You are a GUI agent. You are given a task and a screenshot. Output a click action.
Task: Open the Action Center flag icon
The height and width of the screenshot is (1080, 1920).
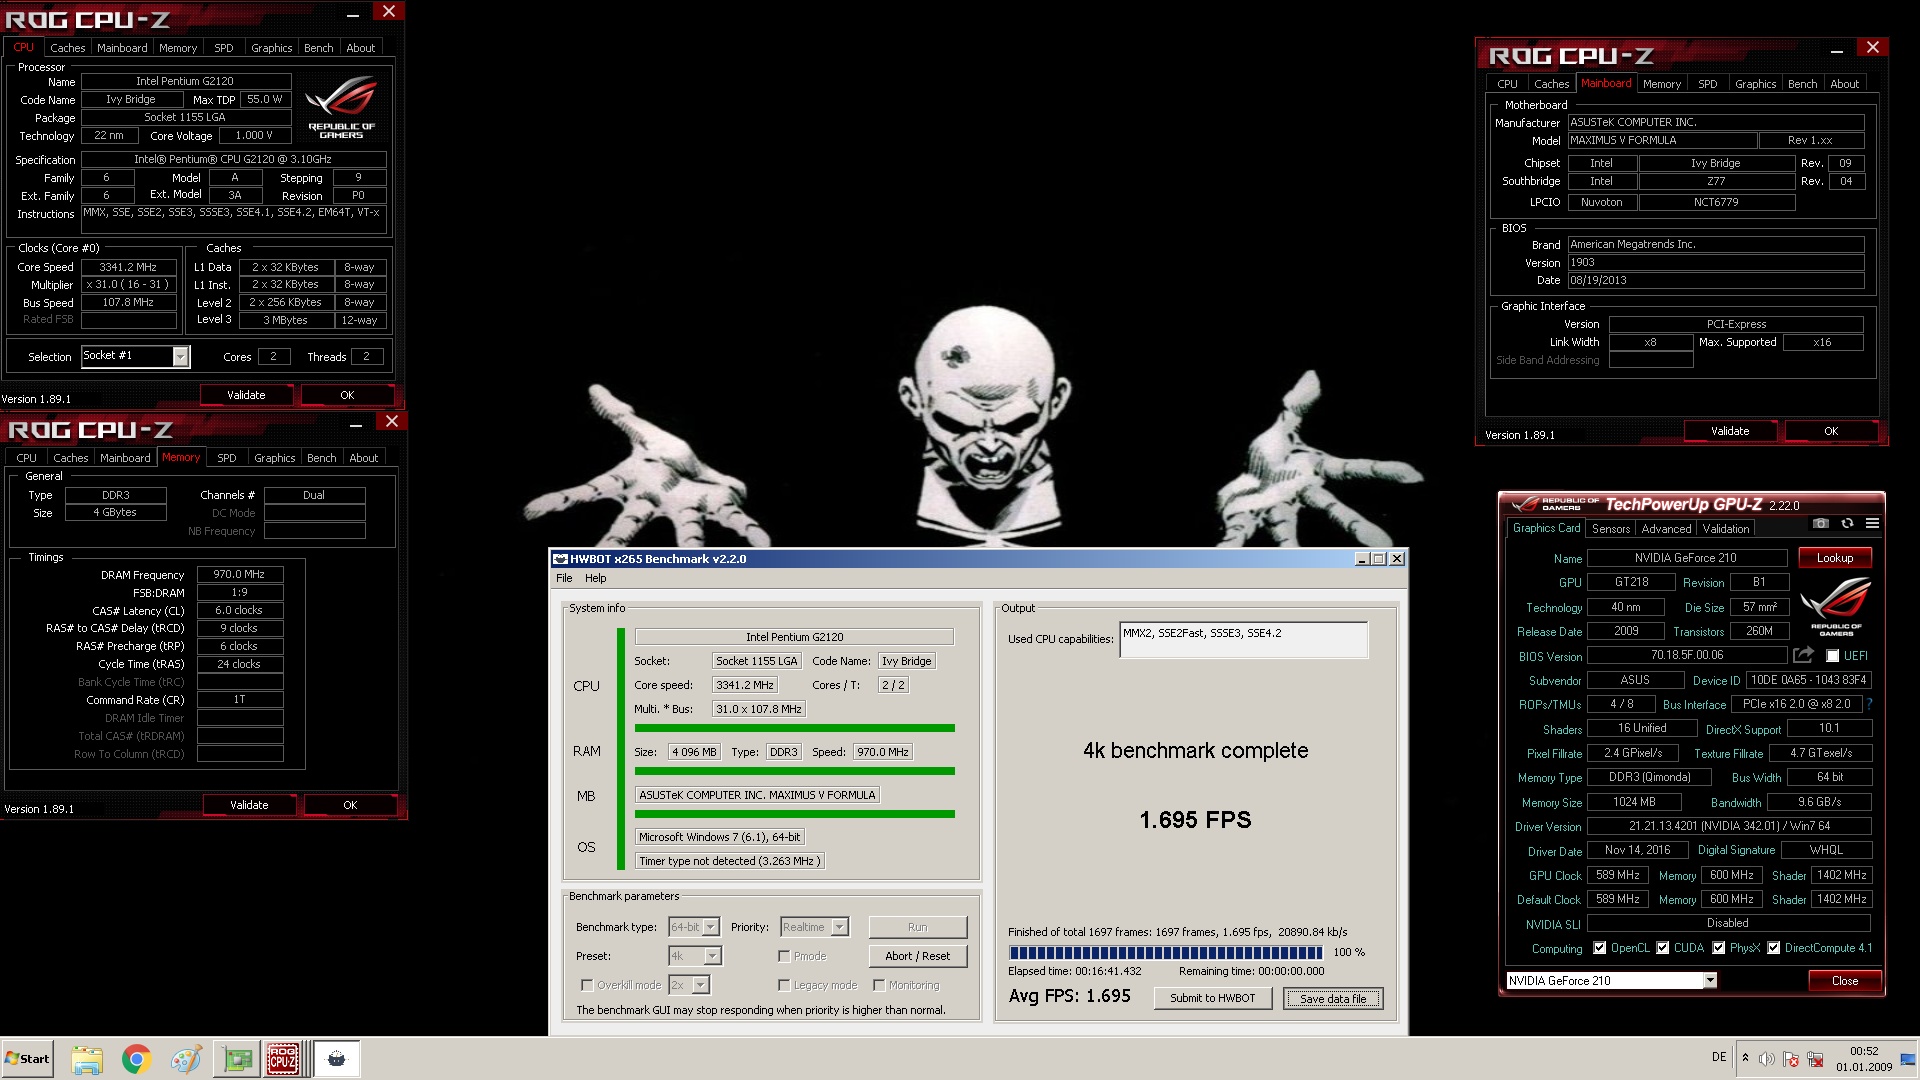coord(1791,1059)
